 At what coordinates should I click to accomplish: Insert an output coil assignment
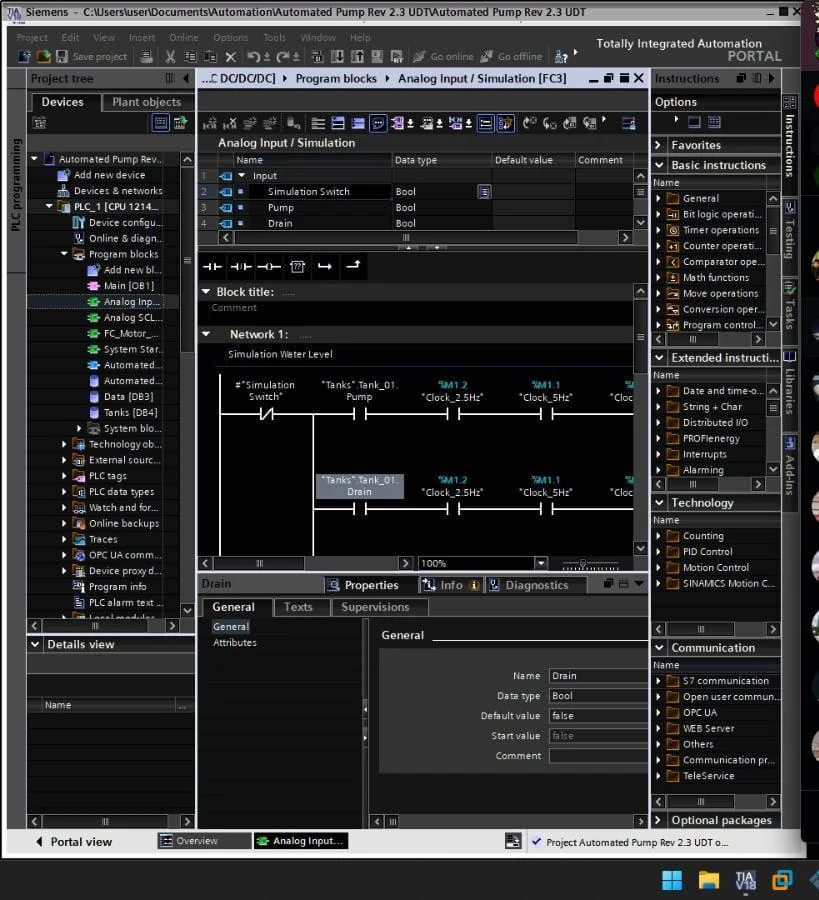point(269,266)
